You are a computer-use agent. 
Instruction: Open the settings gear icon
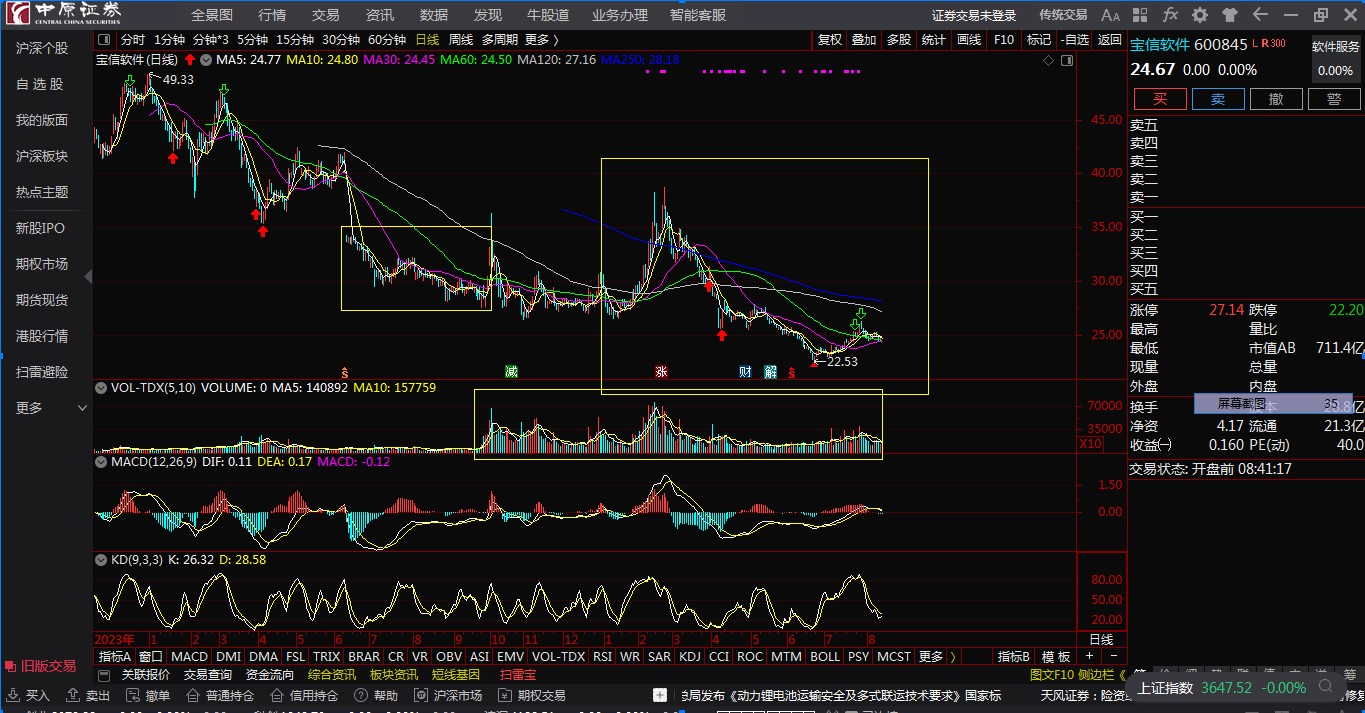pos(1200,15)
